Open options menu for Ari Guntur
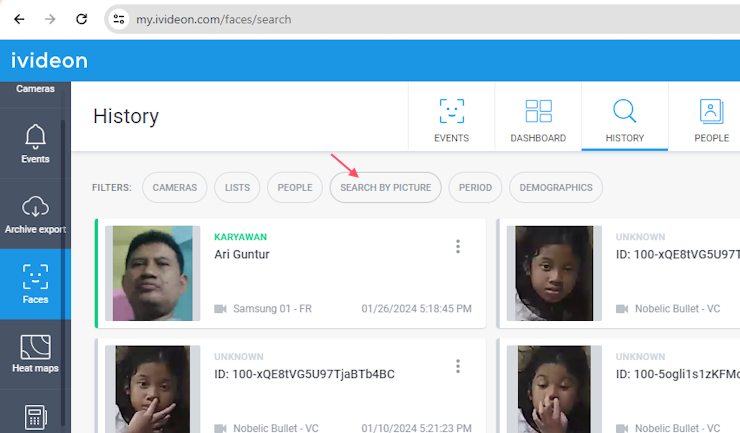 (458, 246)
